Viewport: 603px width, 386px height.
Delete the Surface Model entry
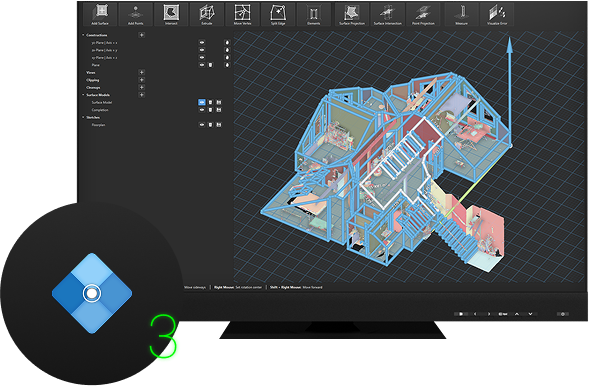(210, 102)
